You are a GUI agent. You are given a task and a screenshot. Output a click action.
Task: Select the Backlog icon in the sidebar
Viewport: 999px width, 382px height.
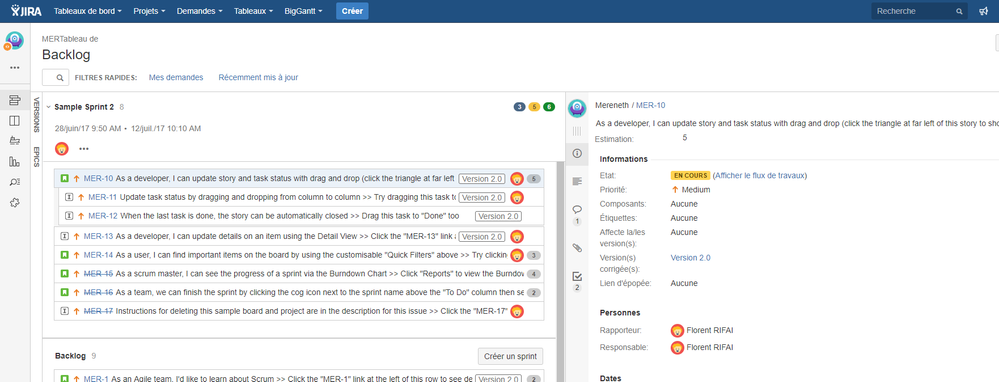click(15, 100)
